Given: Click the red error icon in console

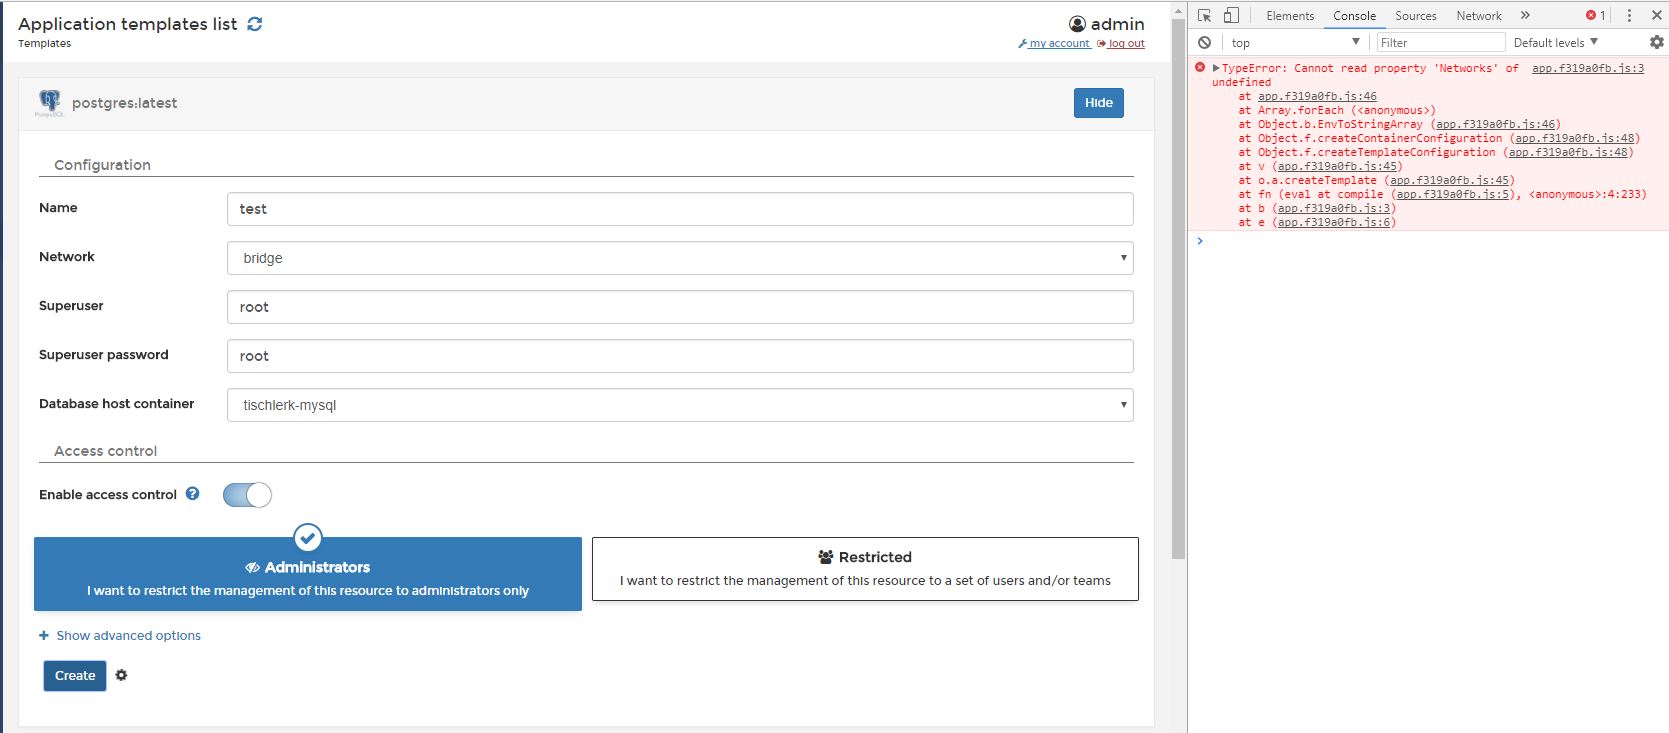Looking at the screenshot, I should point(1200,67).
